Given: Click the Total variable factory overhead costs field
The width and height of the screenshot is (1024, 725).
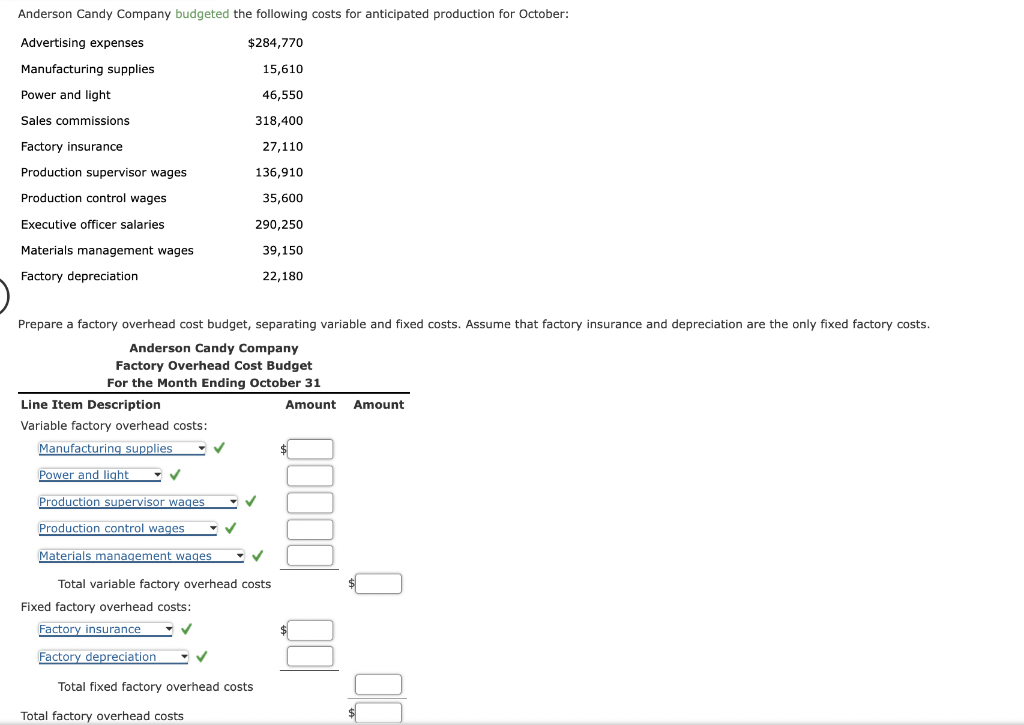Looking at the screenshot, I should coord(379,583).
